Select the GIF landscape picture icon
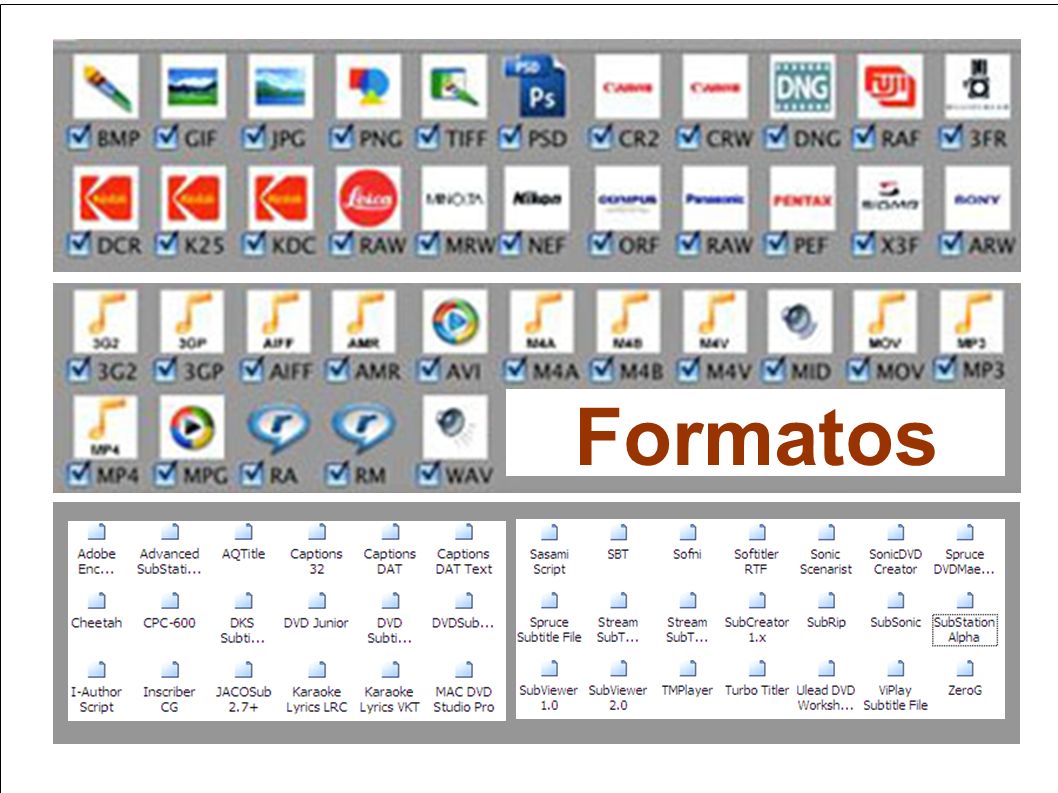 point(193,87)
